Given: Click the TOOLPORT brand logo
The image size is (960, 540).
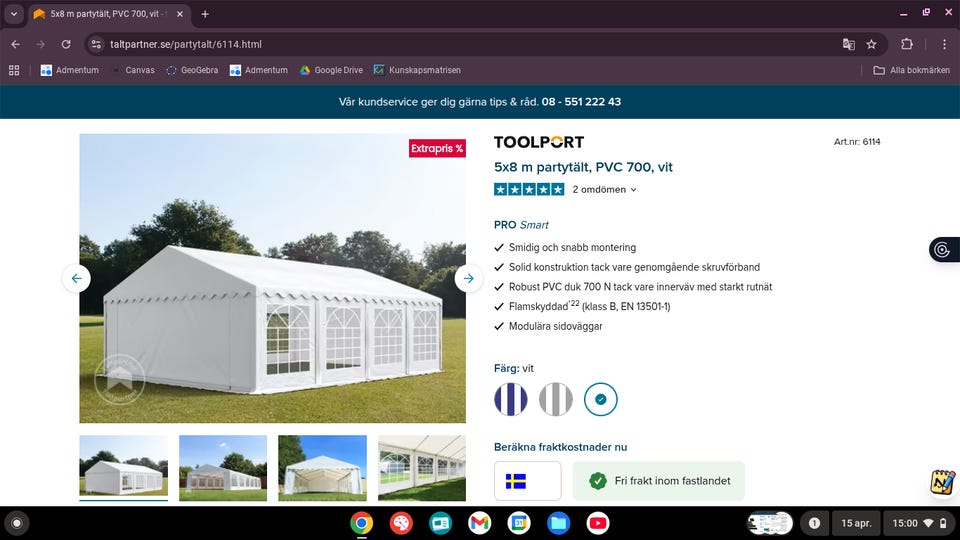Looking at the screenshot, I should (x=539, y=142).
